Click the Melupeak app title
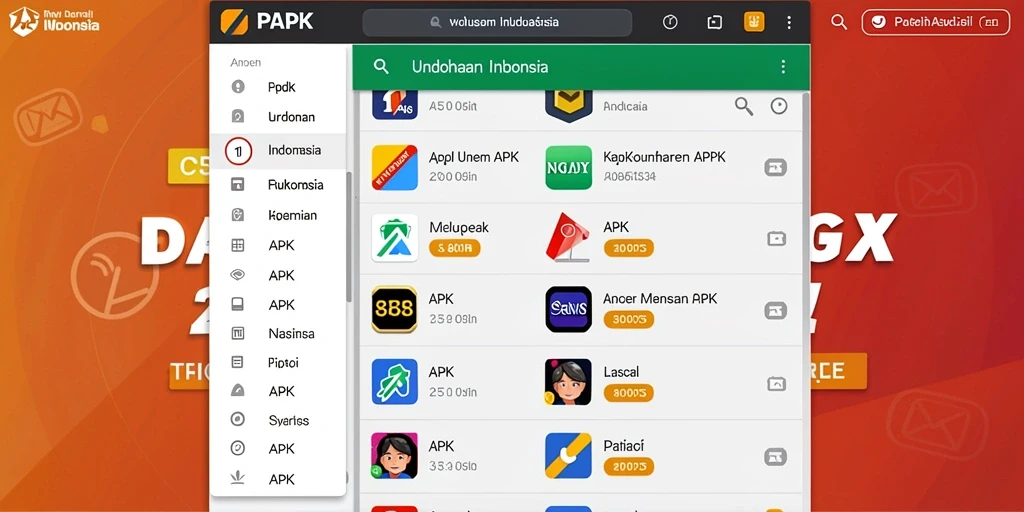1024x512 pixels. pos(458,227)
